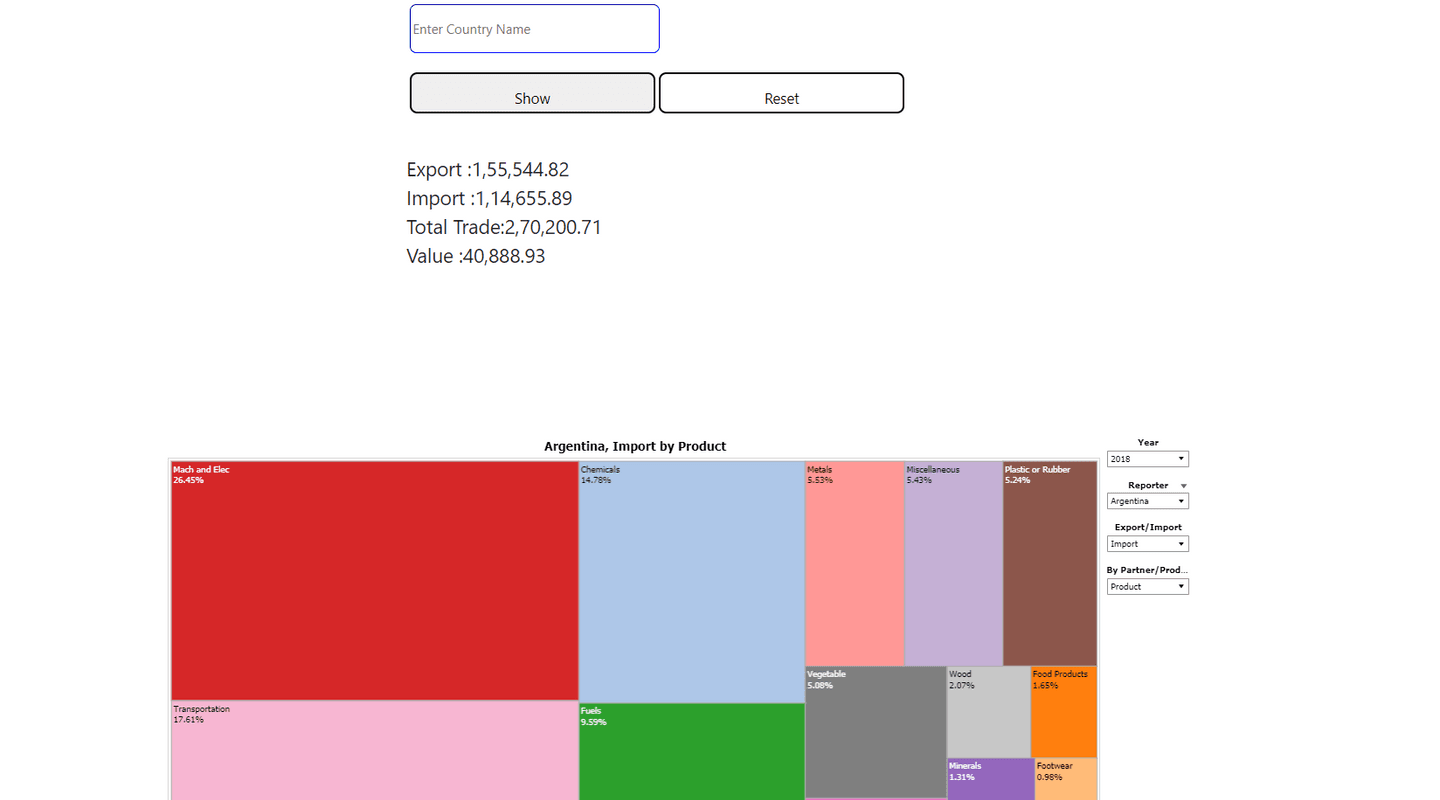Select the light blue Chemicals treemap block
1440x800 pixels.
coord(692,581)
